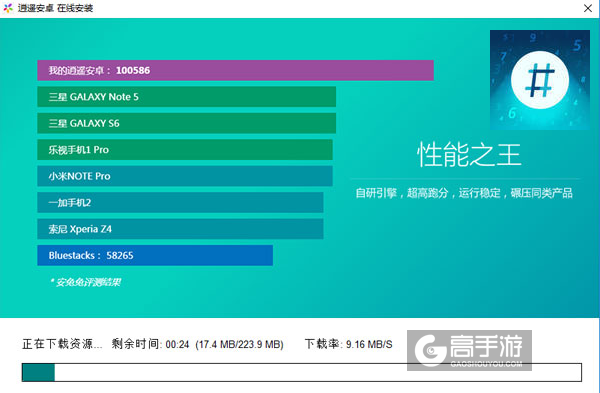Screen dimensions: 600x393
Task: Select the 小米NOTE Pro bar
Action: pyautogui.click(x=185, y=176)
